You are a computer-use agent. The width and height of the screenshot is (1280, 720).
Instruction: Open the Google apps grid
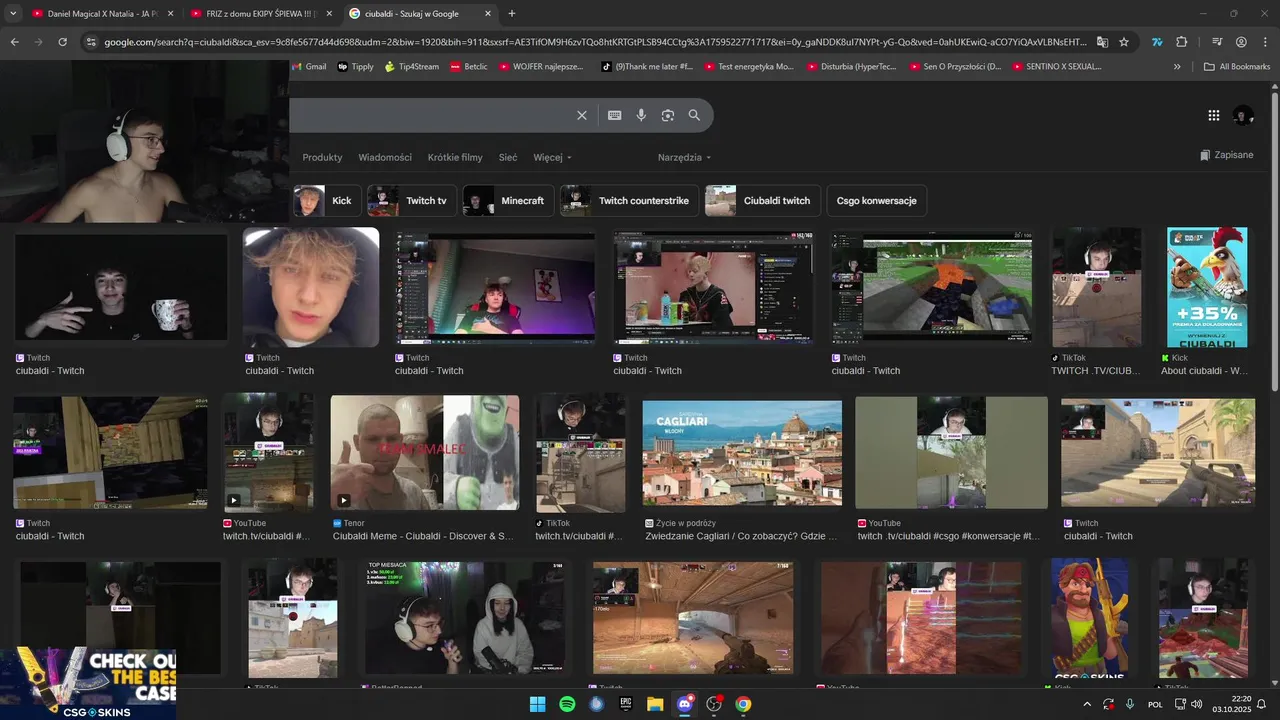coord(1213,115)
